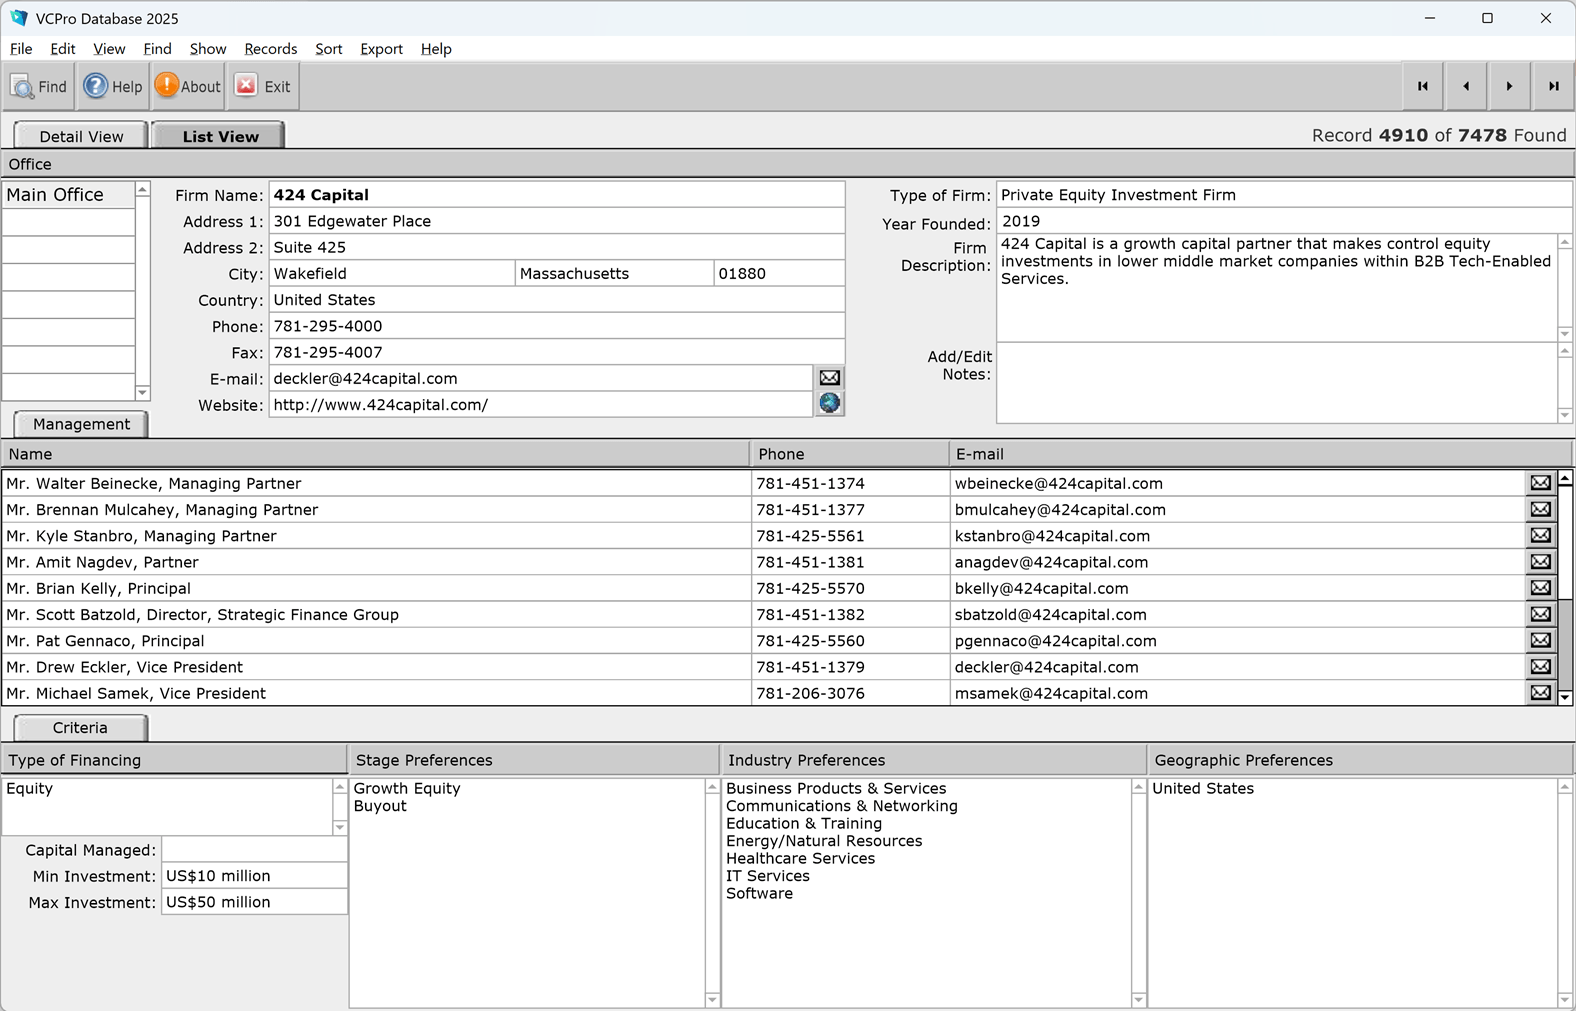
Task: Click management list scroll down arrow
Action: click(x=1565, y=697)
